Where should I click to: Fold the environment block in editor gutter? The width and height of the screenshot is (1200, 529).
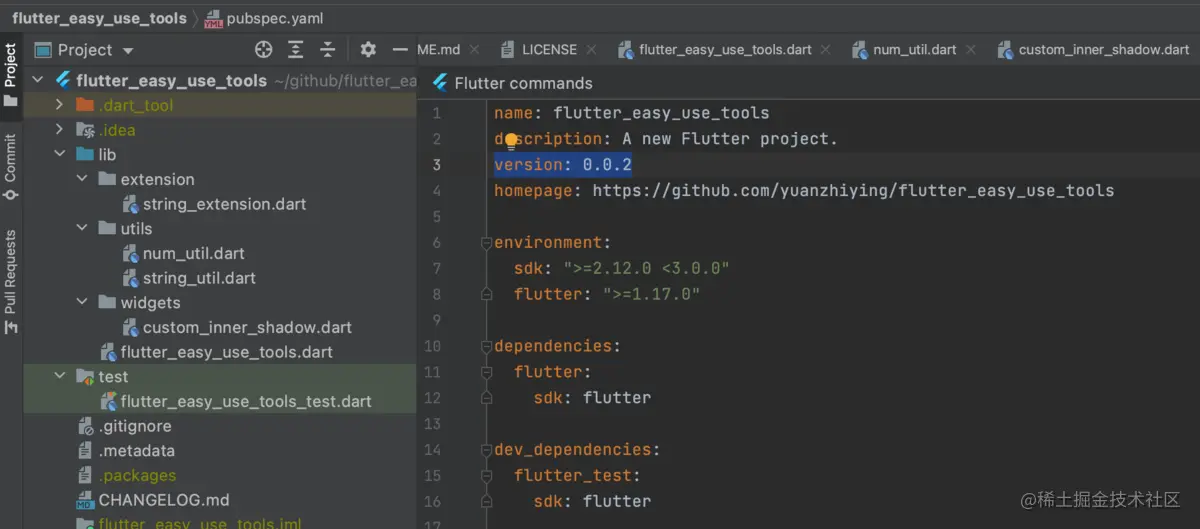pos(486,242)
